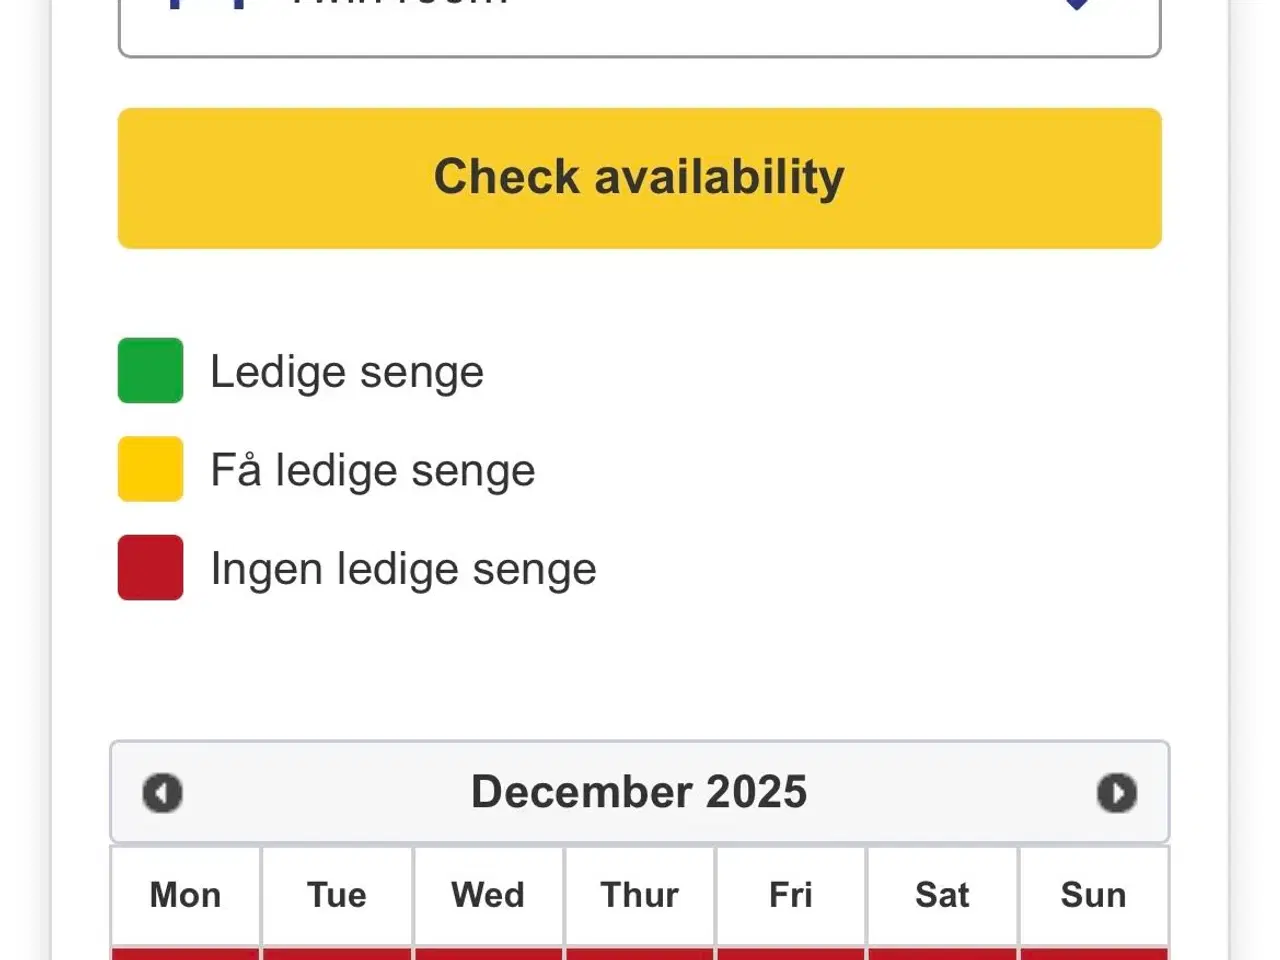Click the Thur weekday header
The height and width of the screenshot is (960, 1280).
[640, 895]
